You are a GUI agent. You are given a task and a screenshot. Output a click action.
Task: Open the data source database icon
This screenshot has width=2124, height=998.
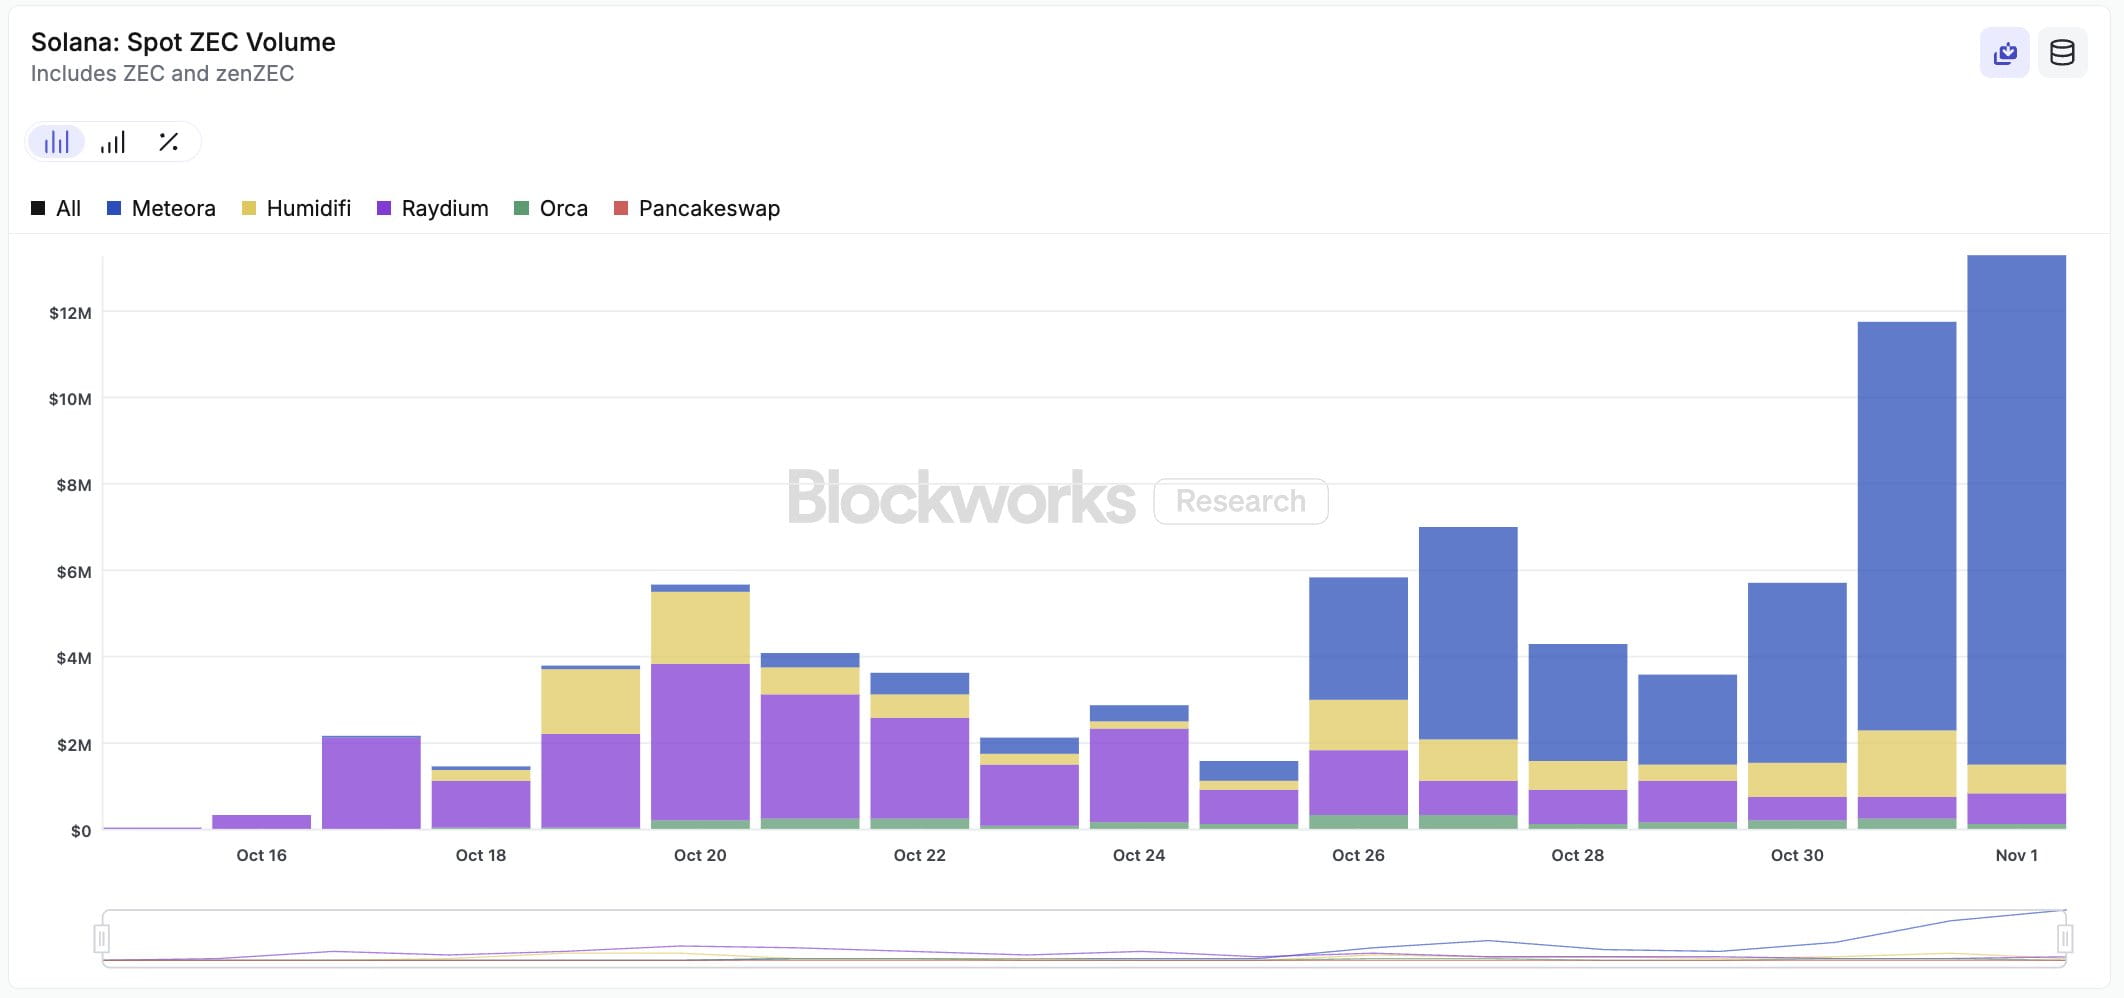2061,51
